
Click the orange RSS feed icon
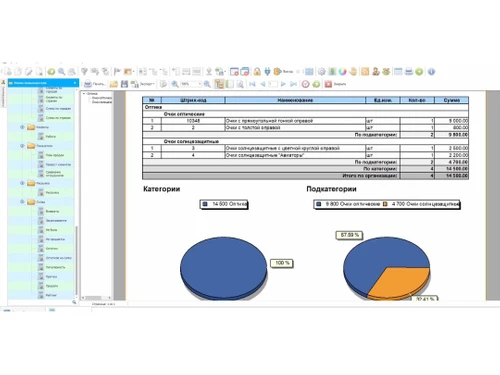point(365,71)
